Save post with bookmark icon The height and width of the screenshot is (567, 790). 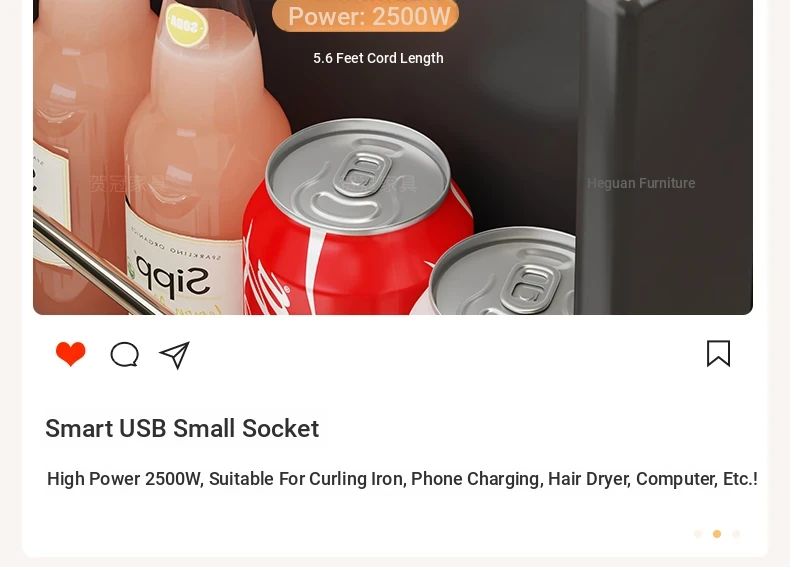click(x=718, y=353)
